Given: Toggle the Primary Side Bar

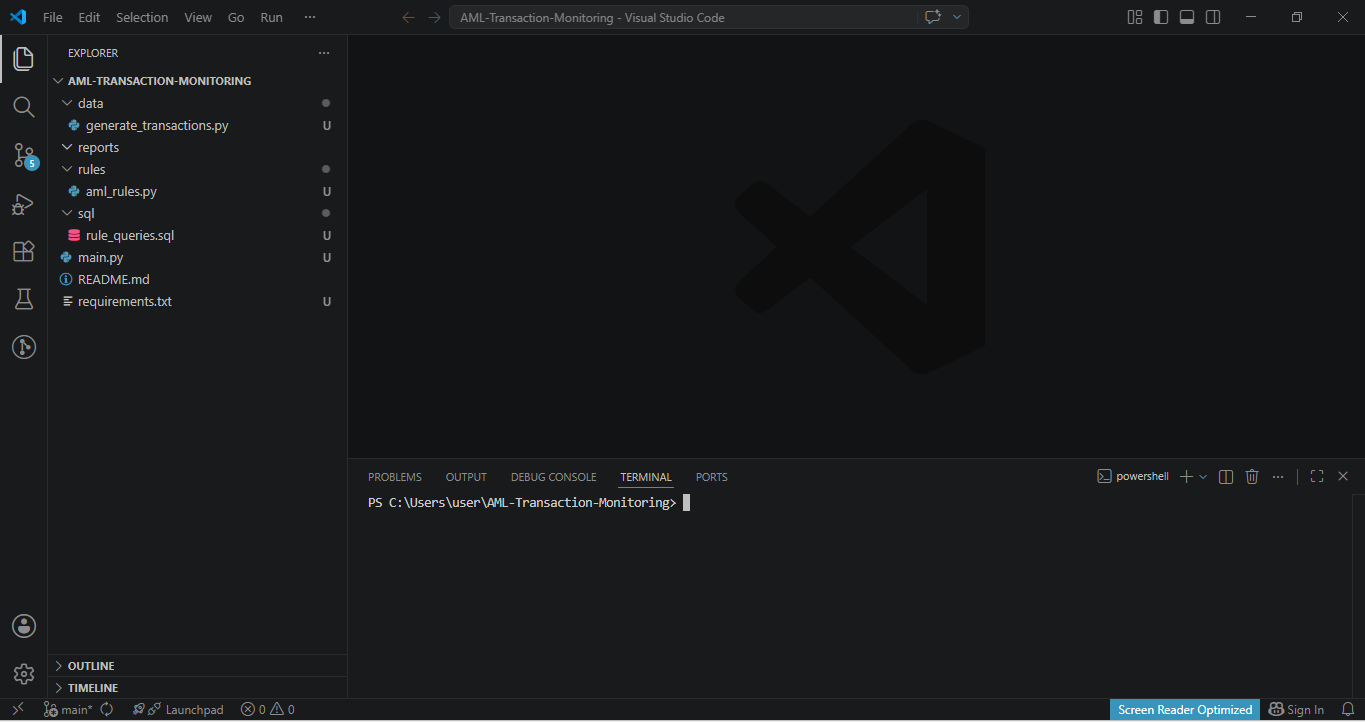Looking at the screenshot, I should pos(1161,17).
